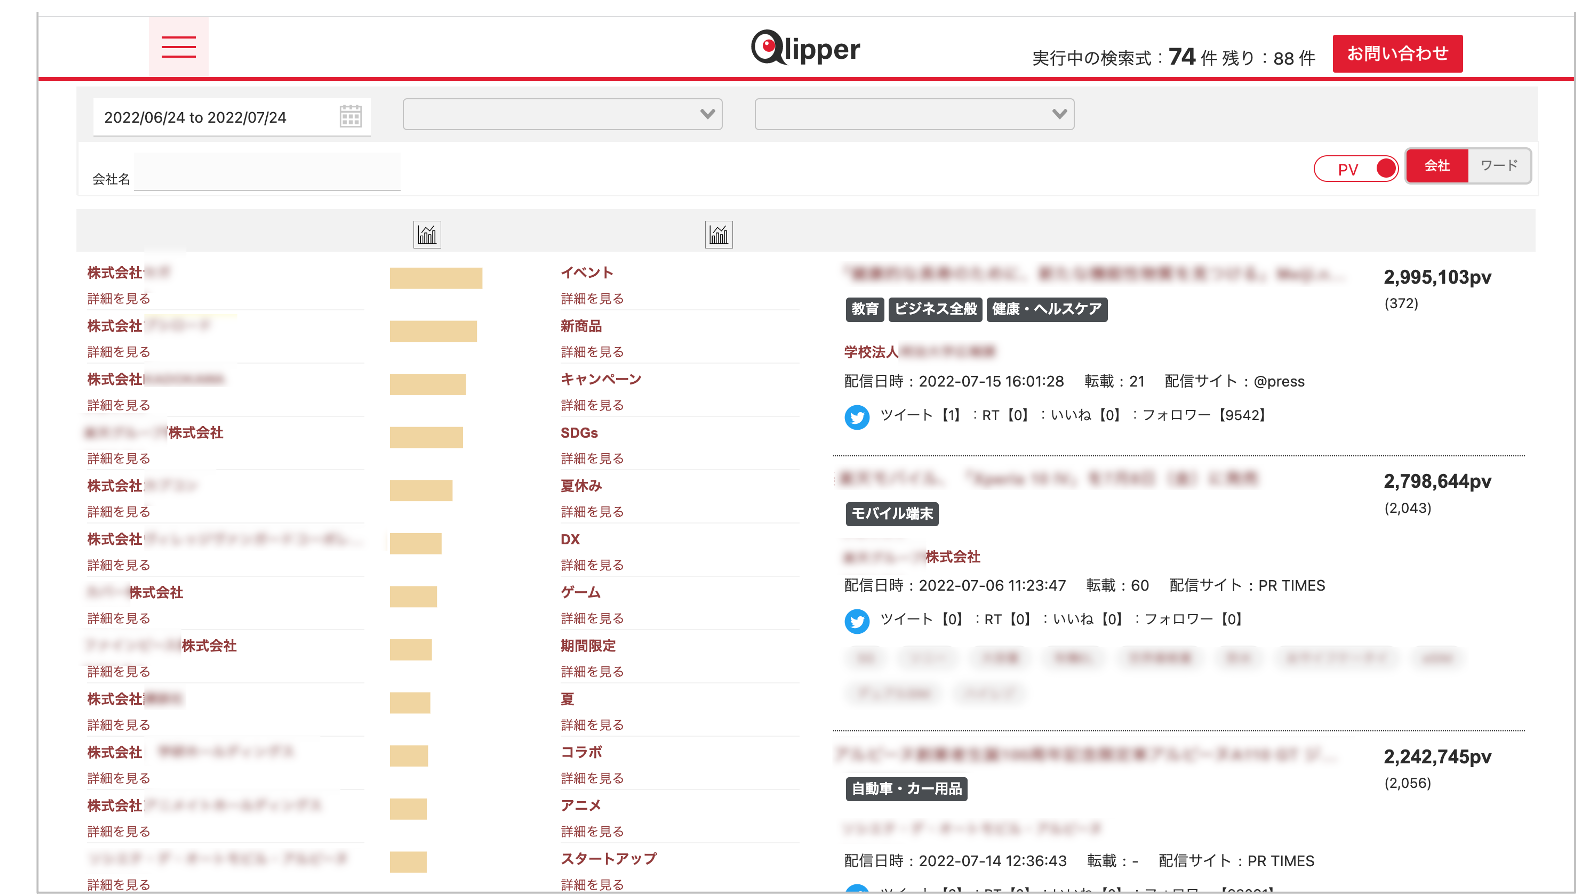Click the キャンペーン keyword
The height and width of the screenshot is (895, 1589).
tap(601, 379)
